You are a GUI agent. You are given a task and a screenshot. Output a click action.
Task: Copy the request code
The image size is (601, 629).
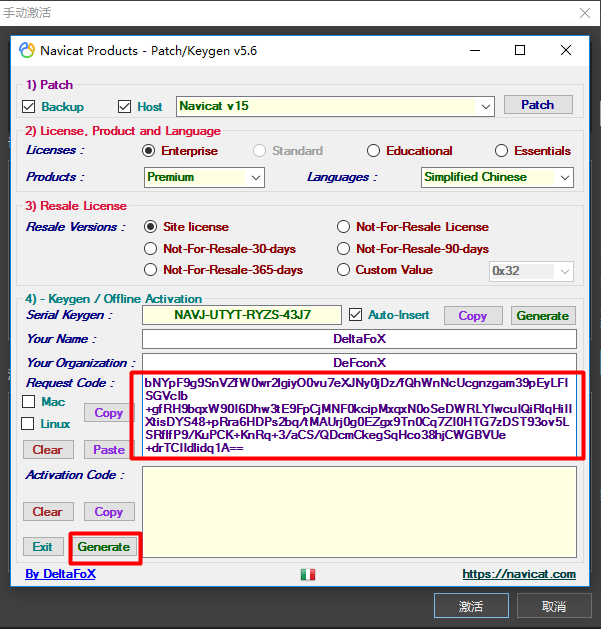[108, 413]
